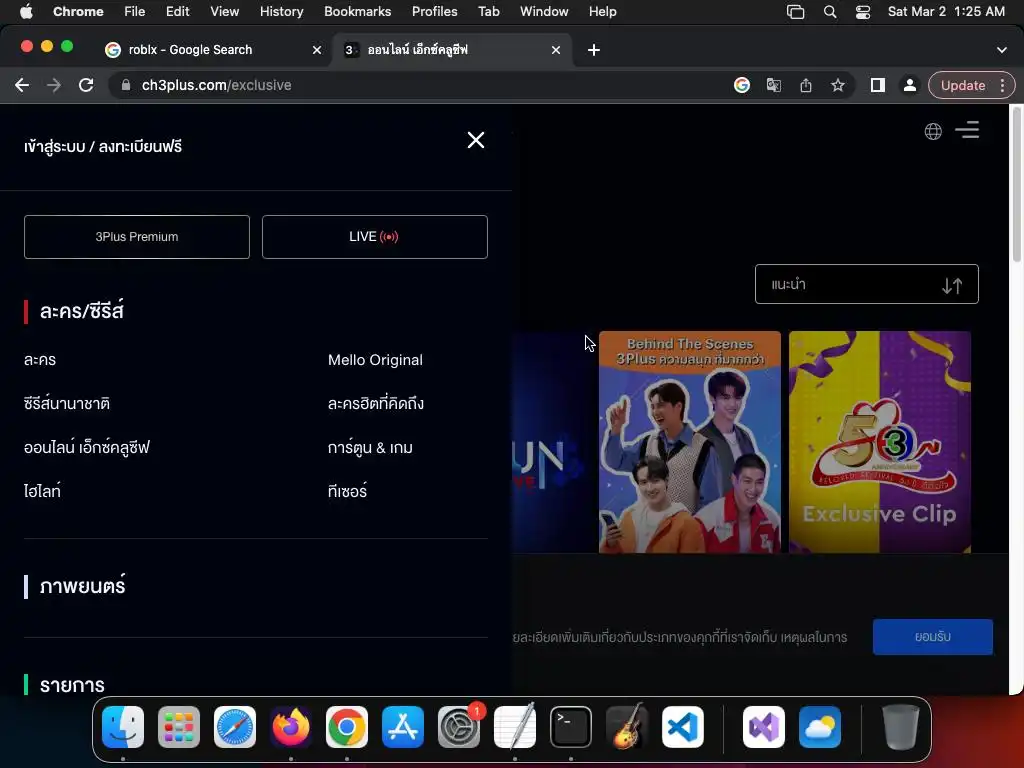
Task: Expand the tab search chevron
Action: pyautogui.click(x=1001, y=50)
